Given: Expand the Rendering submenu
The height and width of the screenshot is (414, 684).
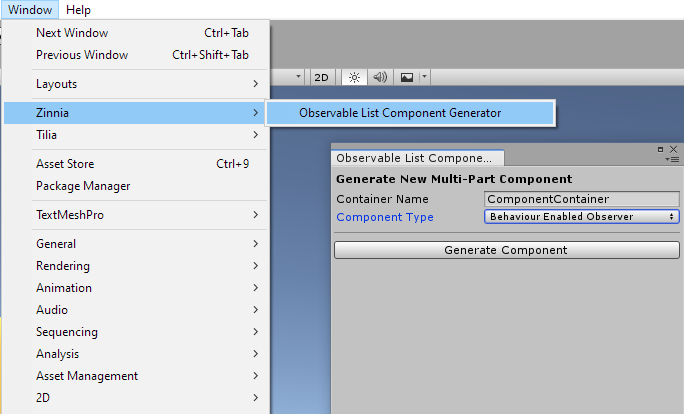Looking at the screenshot, I should pyautogui.click(x=136, y=266).
